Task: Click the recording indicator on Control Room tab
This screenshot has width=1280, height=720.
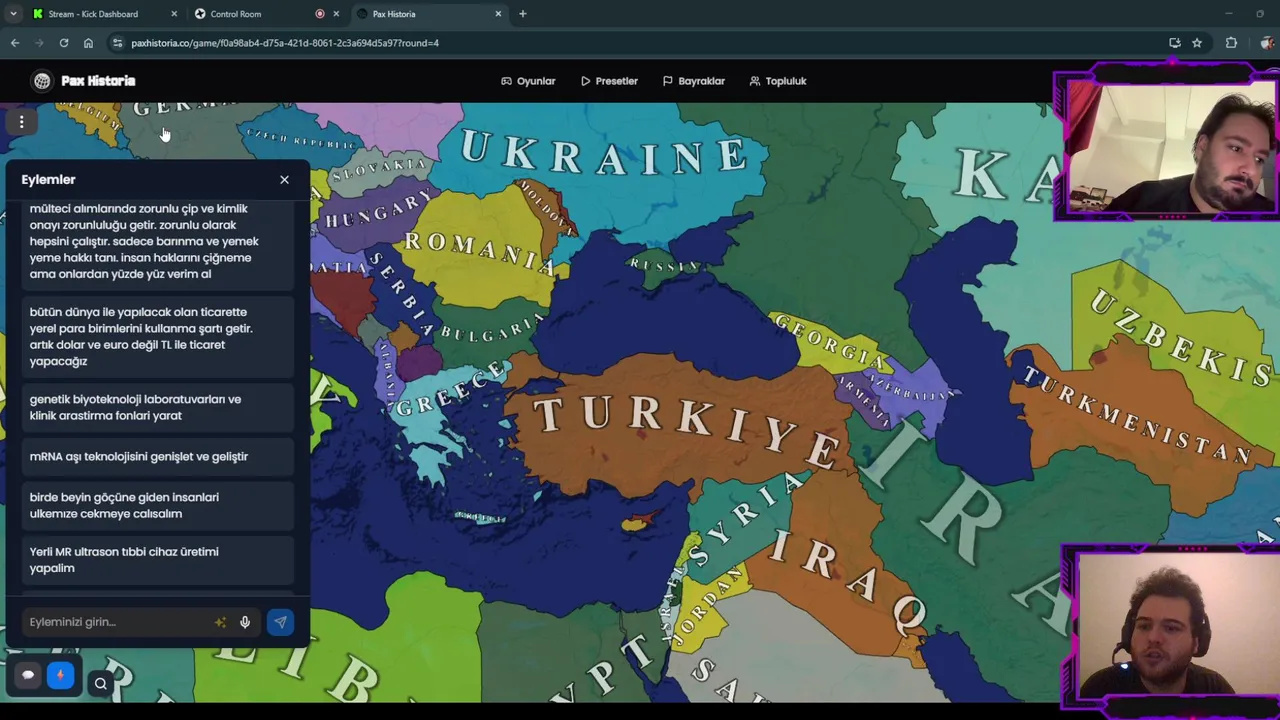Action: pos(320,14)
